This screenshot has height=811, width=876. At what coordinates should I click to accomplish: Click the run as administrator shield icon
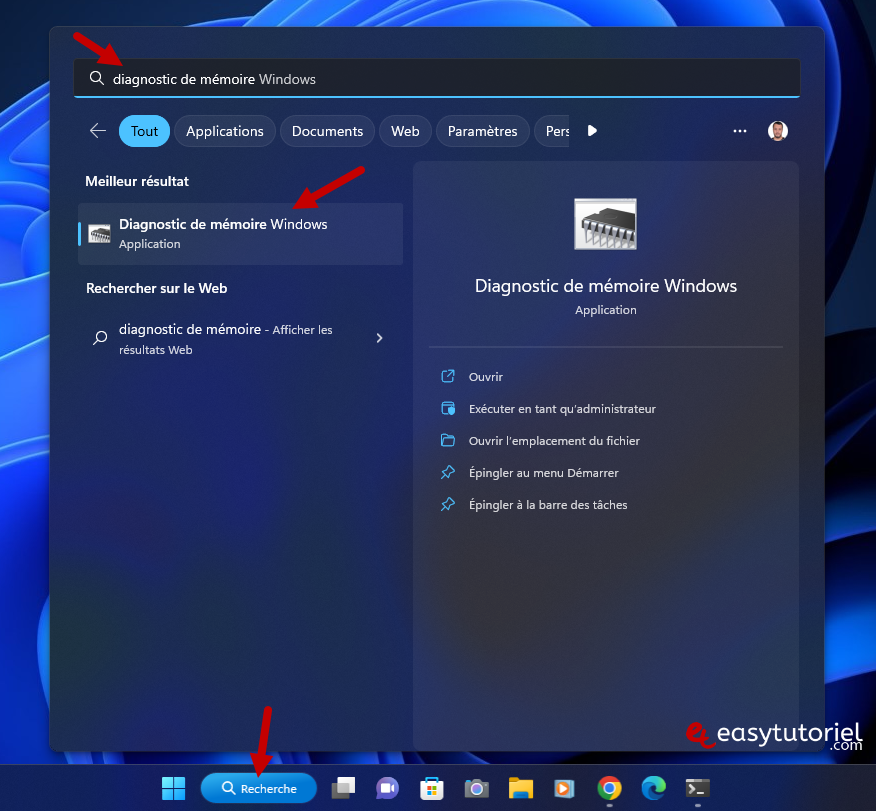pos(448,408)
